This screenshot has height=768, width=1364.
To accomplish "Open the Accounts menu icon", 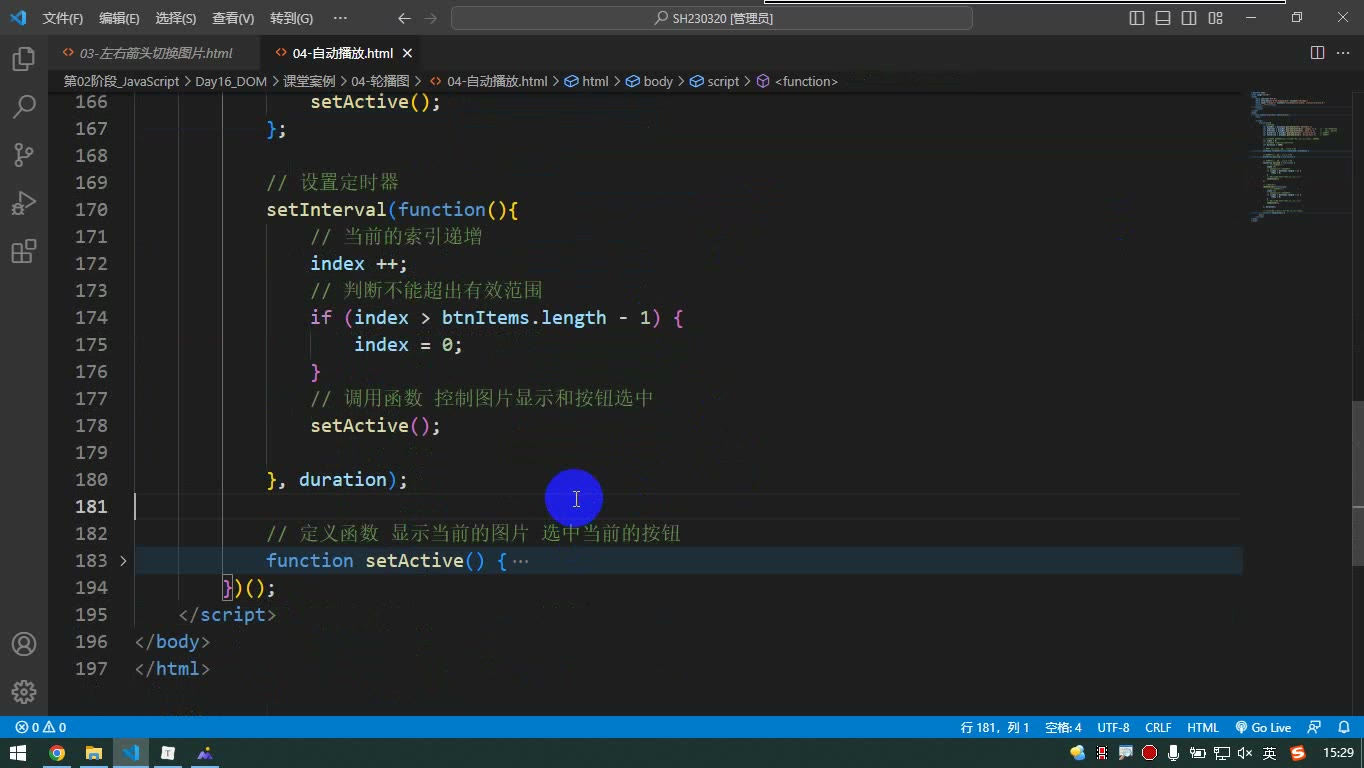I will (24, 644).
